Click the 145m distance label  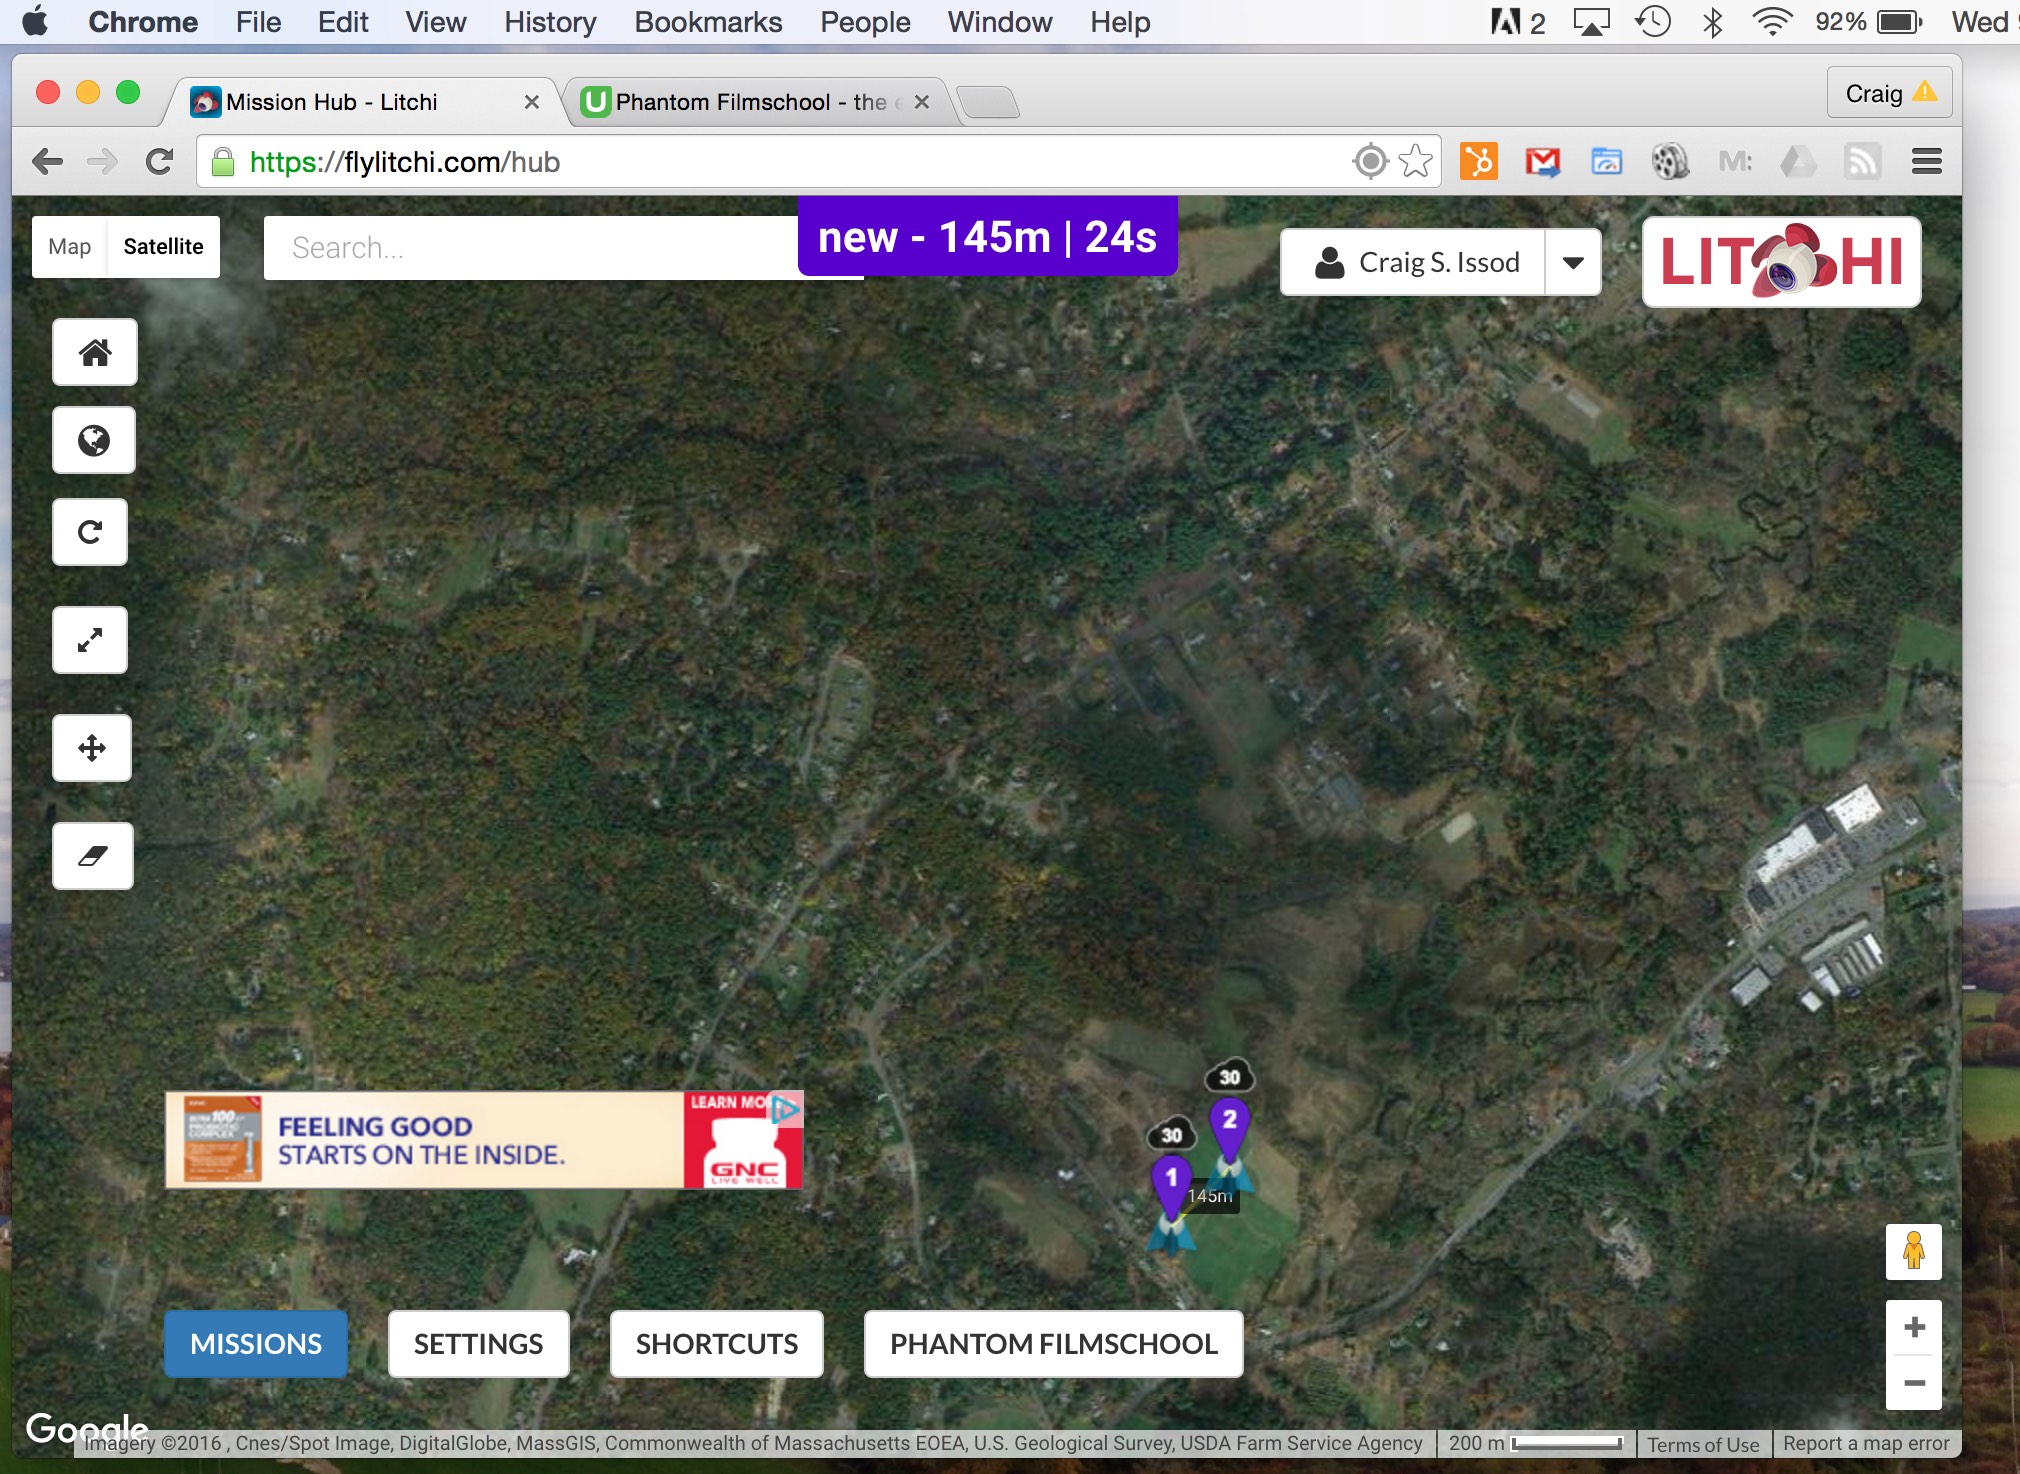tap(1210, 1196)
